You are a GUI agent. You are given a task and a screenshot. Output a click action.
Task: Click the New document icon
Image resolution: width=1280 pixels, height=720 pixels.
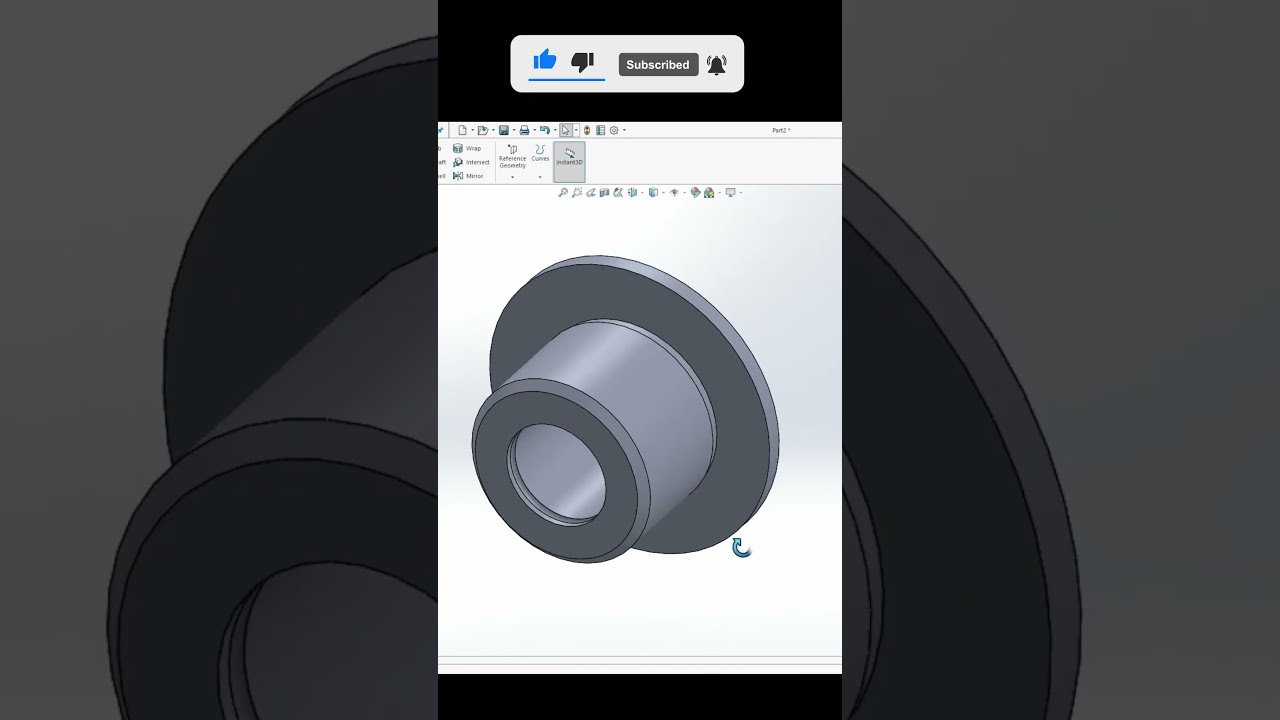pyautogui.click(x=463, y=130)
